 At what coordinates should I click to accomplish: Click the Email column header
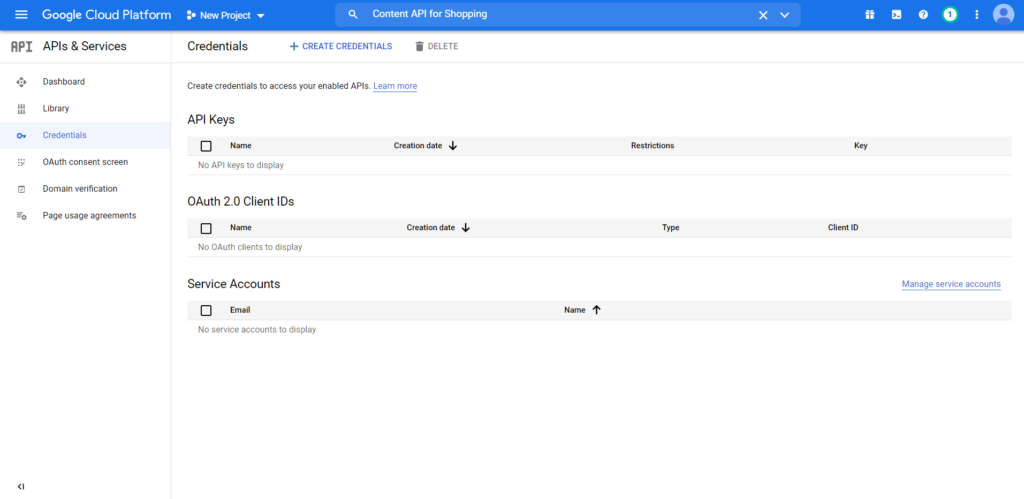tap(240, 310)
